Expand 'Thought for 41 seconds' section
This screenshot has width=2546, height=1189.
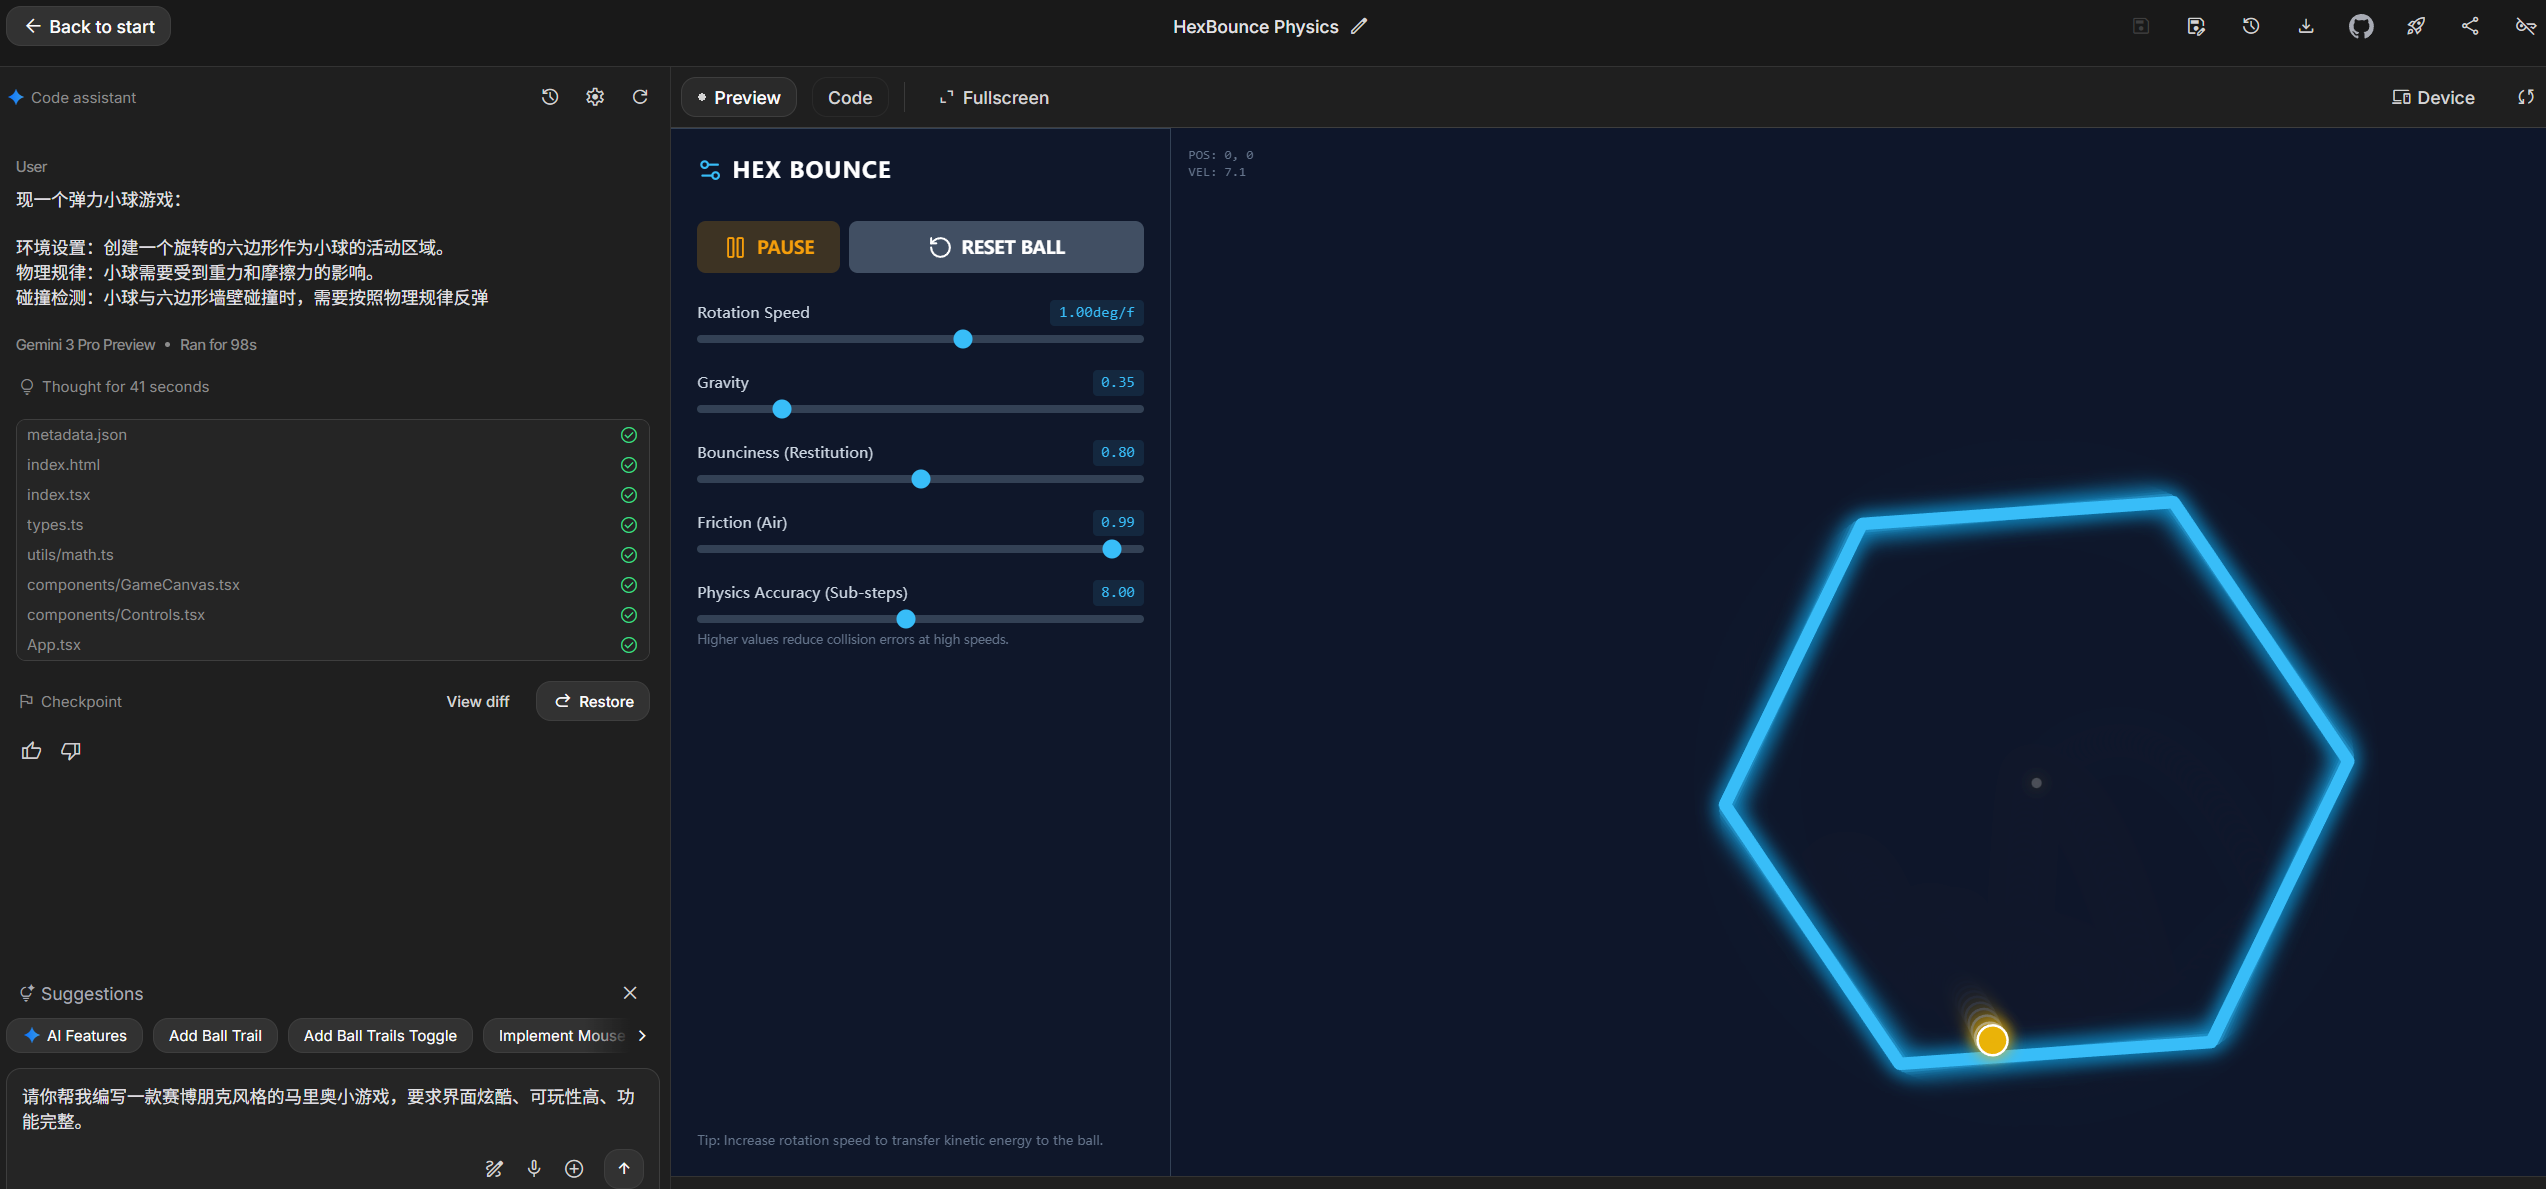tap(115, 387)
